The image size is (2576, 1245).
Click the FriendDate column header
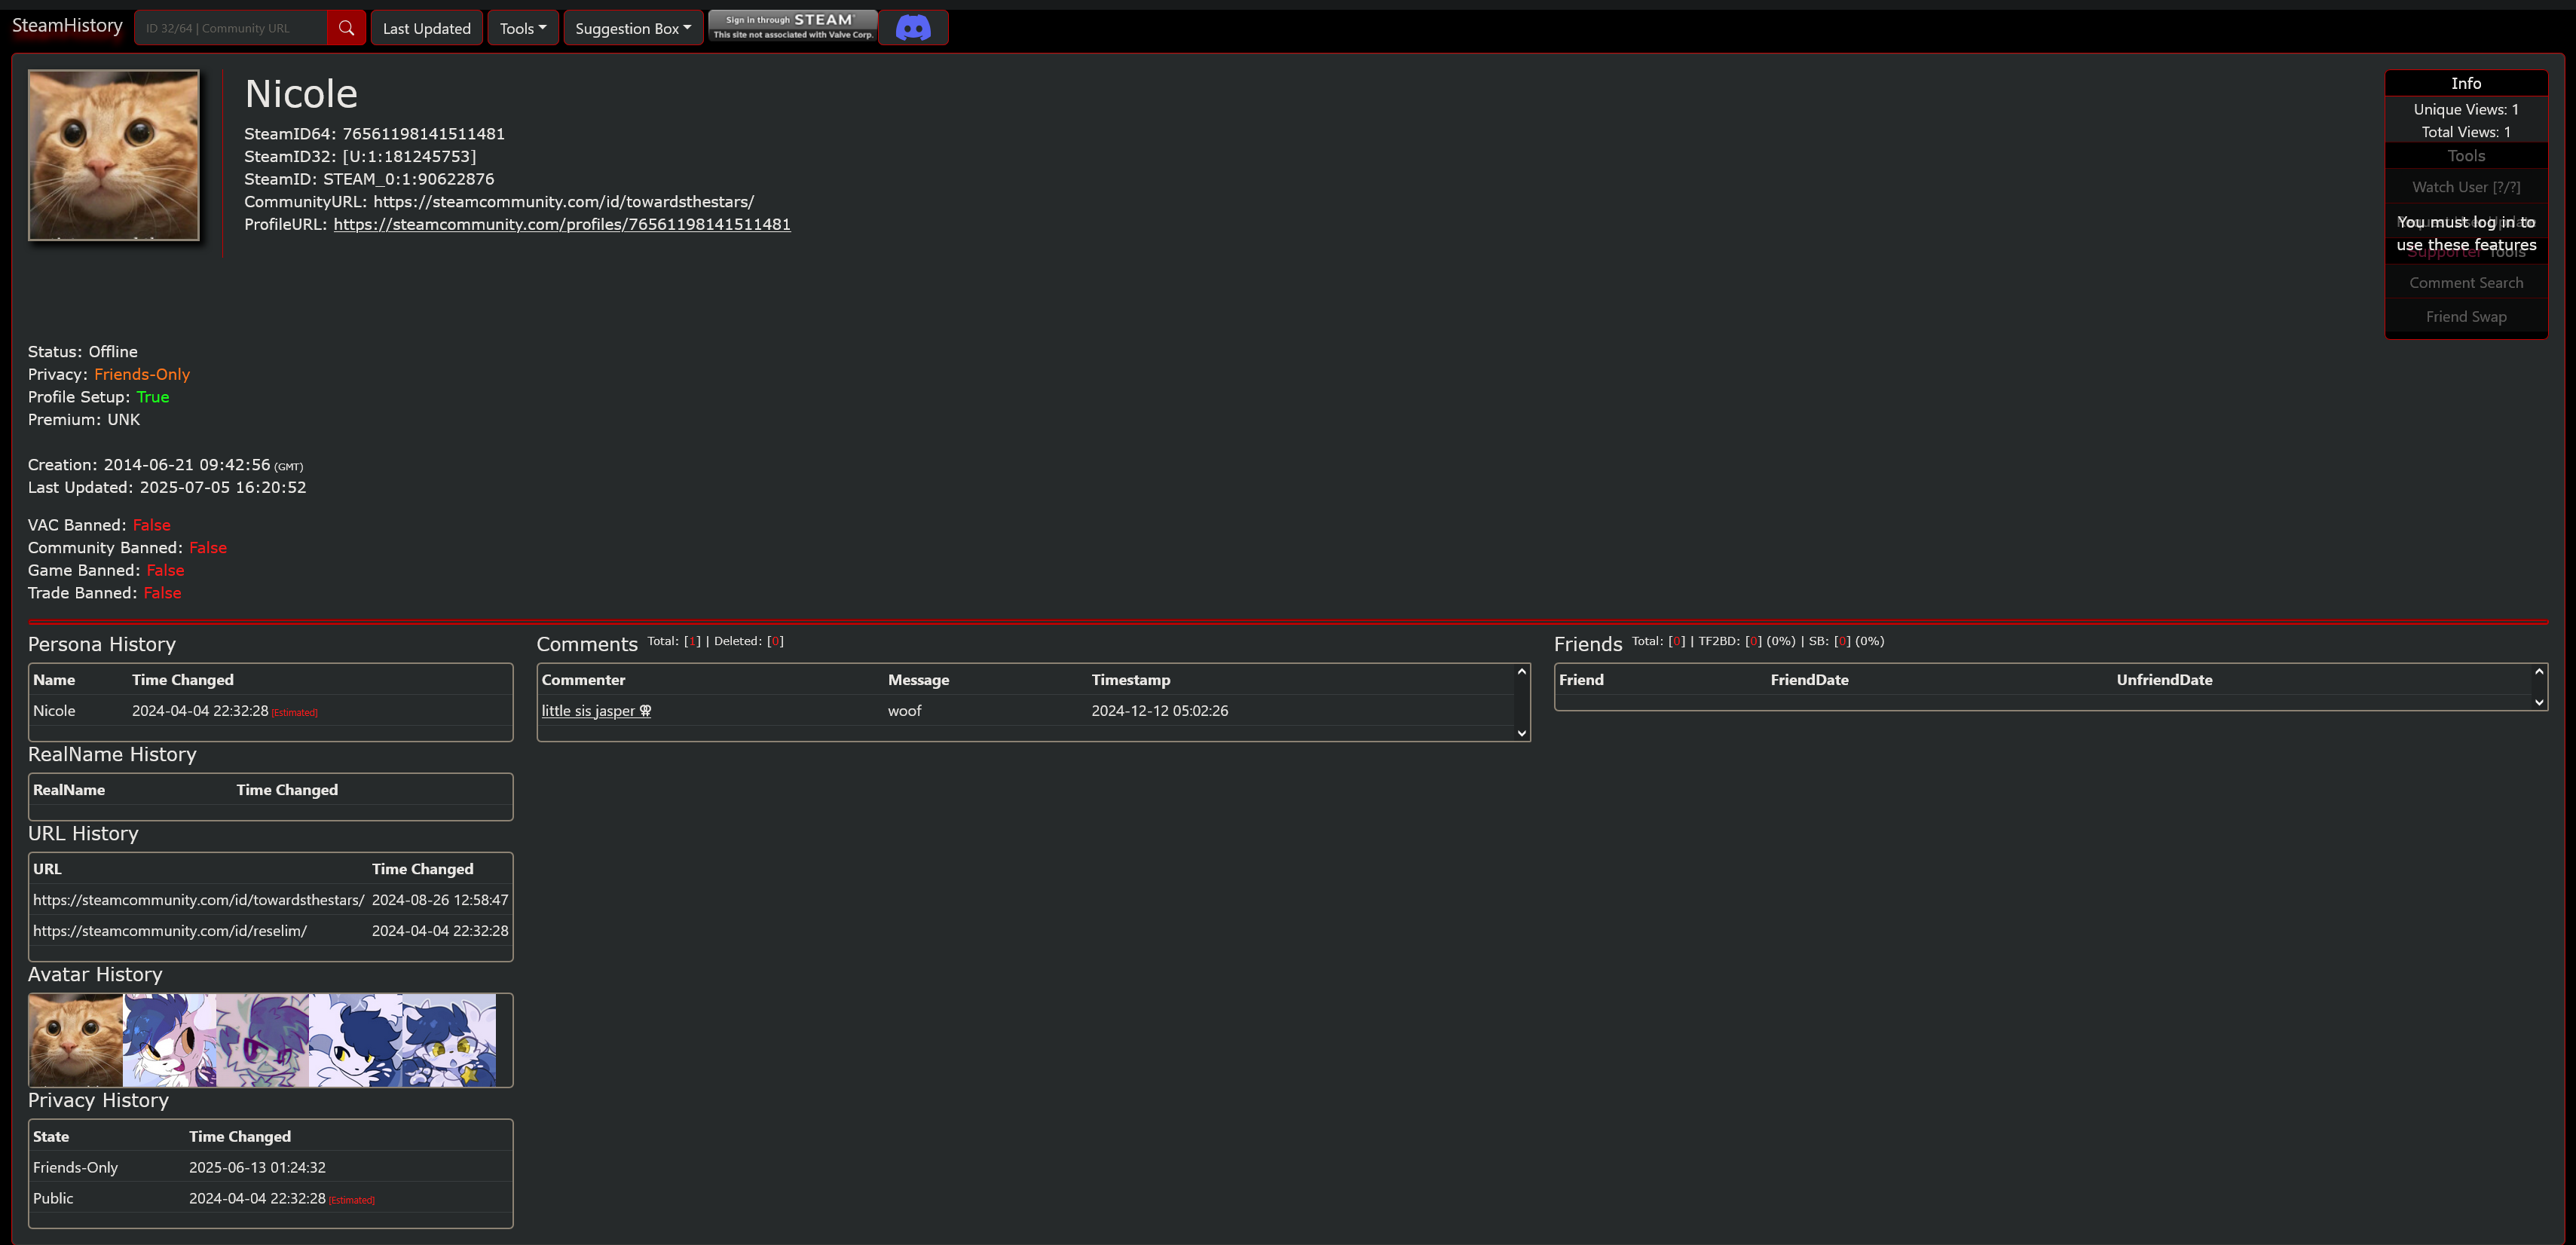[1809, 680]
